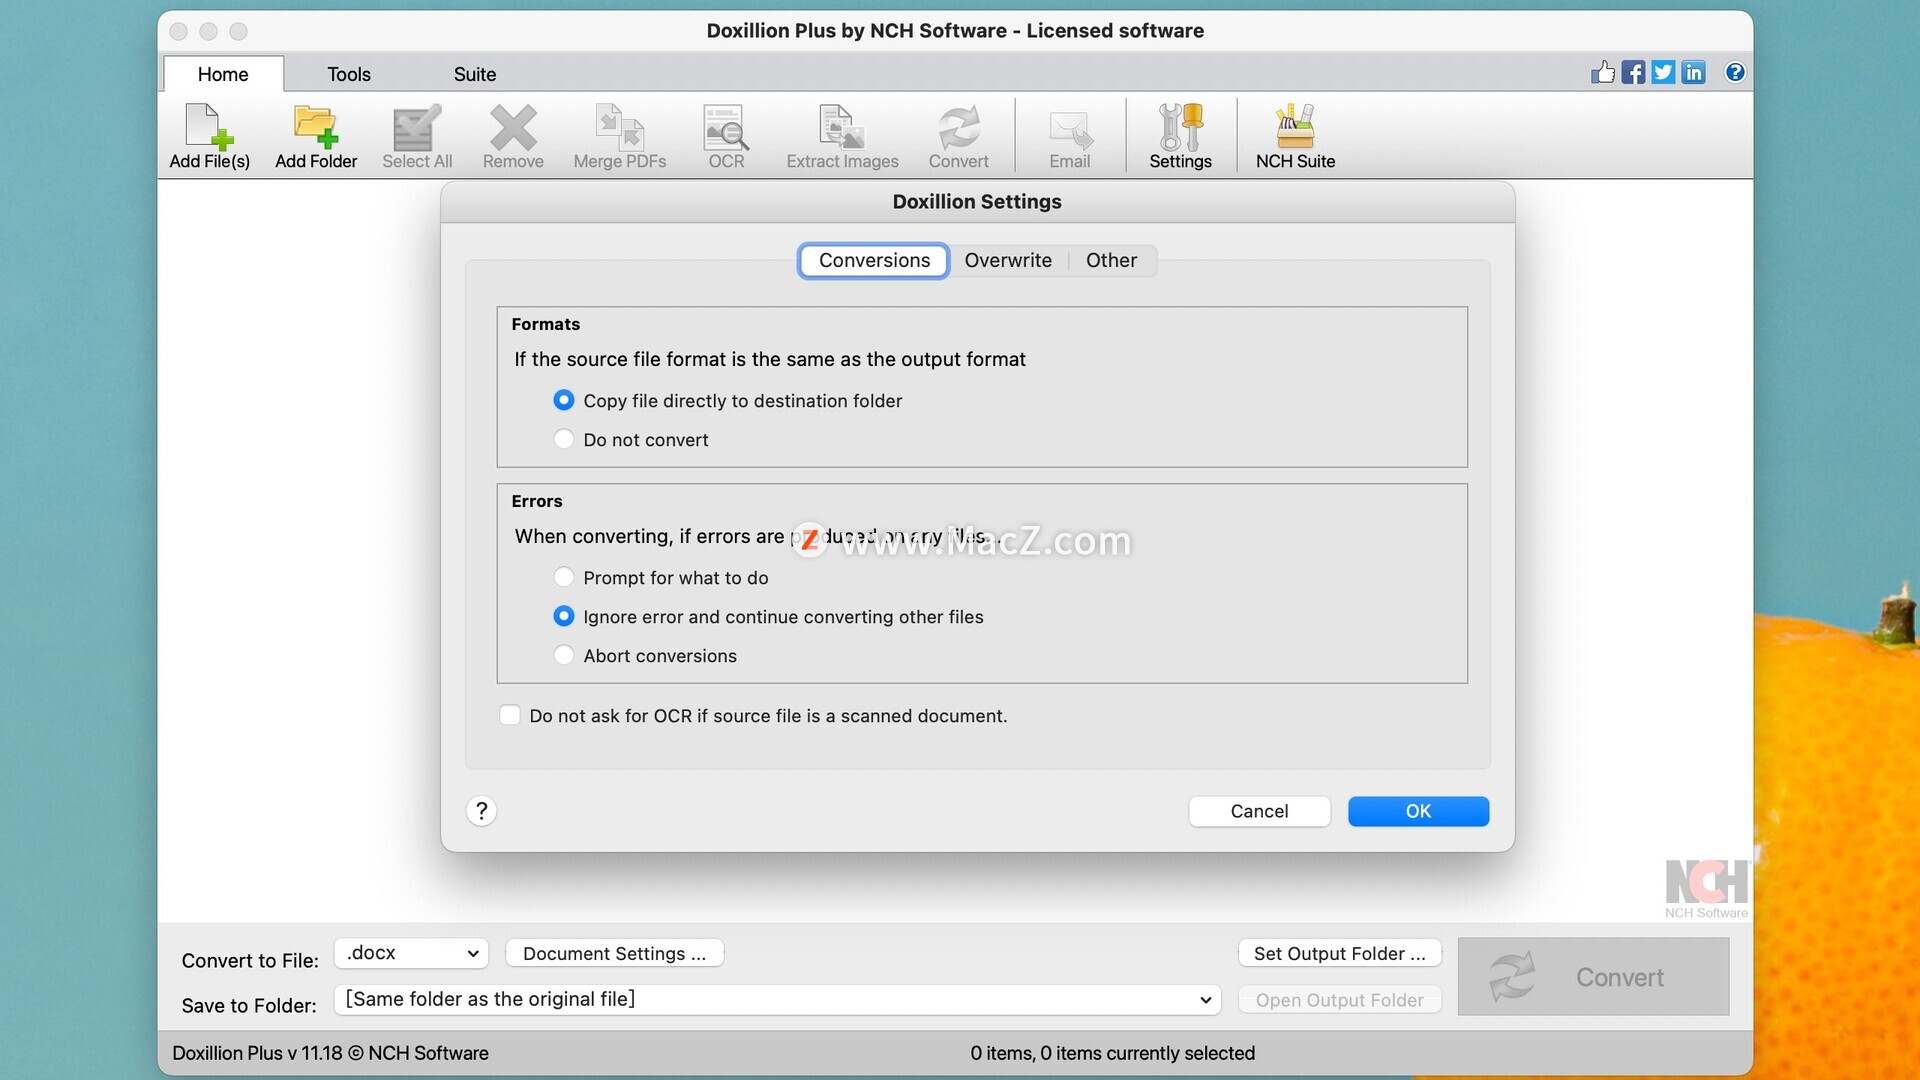Click the thumbs-up Like icon
1920x1080 pixels.
pos(1603,72)
